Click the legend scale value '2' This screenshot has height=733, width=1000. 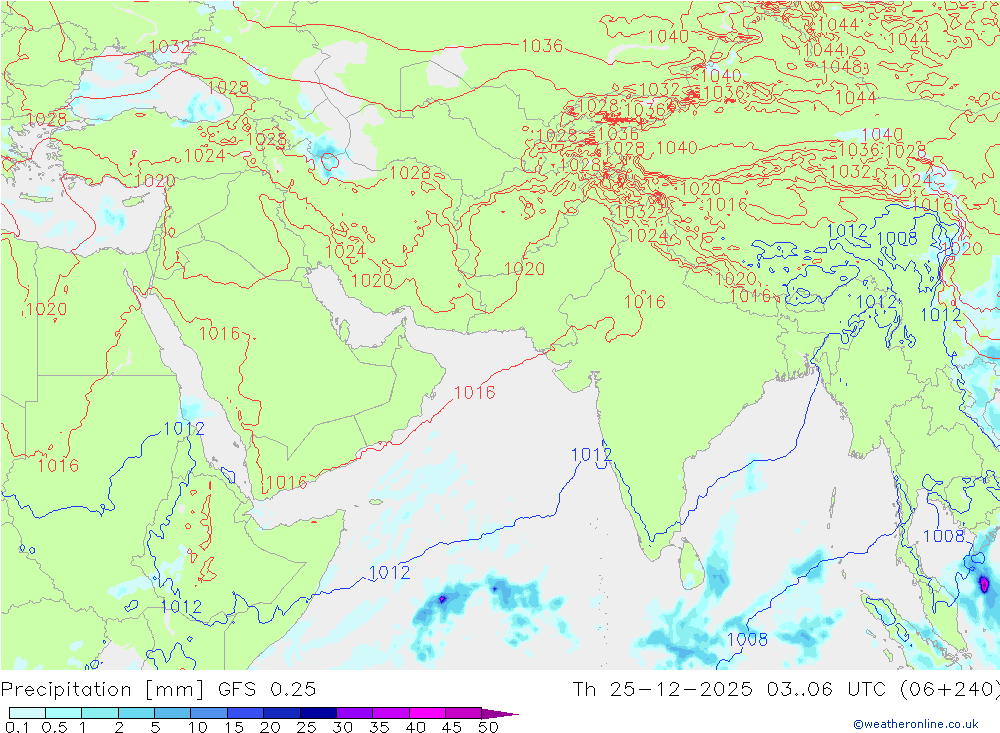[119, 727]
